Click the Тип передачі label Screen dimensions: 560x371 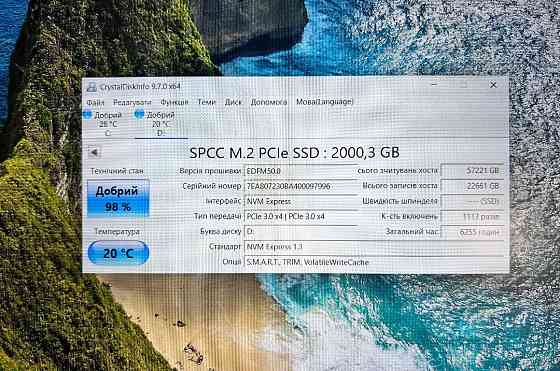click(218, 216)
